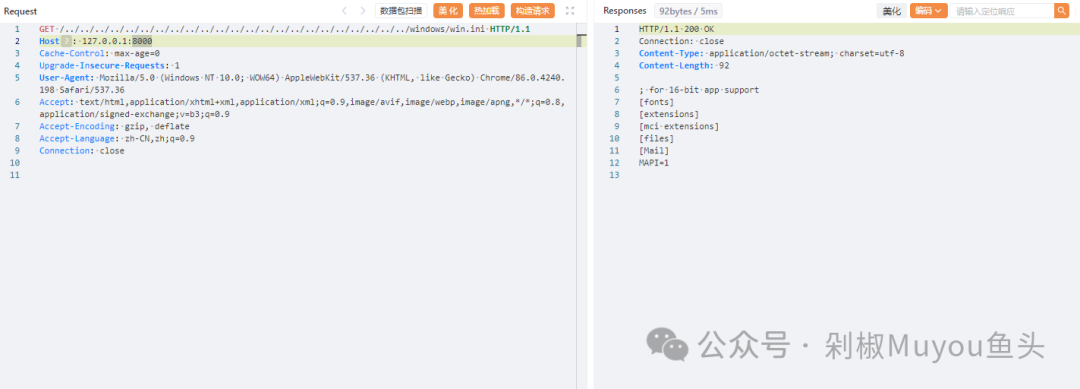The width and height of the screenshot is (1080, 389).
Task: Click the Request vertical scrollbar thumb
Action: (581, 41)
